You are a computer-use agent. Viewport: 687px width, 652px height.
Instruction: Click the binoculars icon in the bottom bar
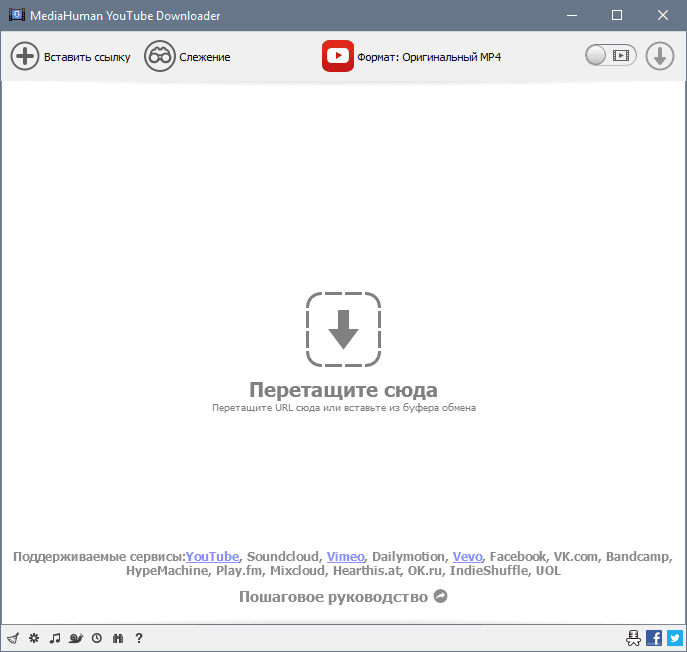[118, 637]
